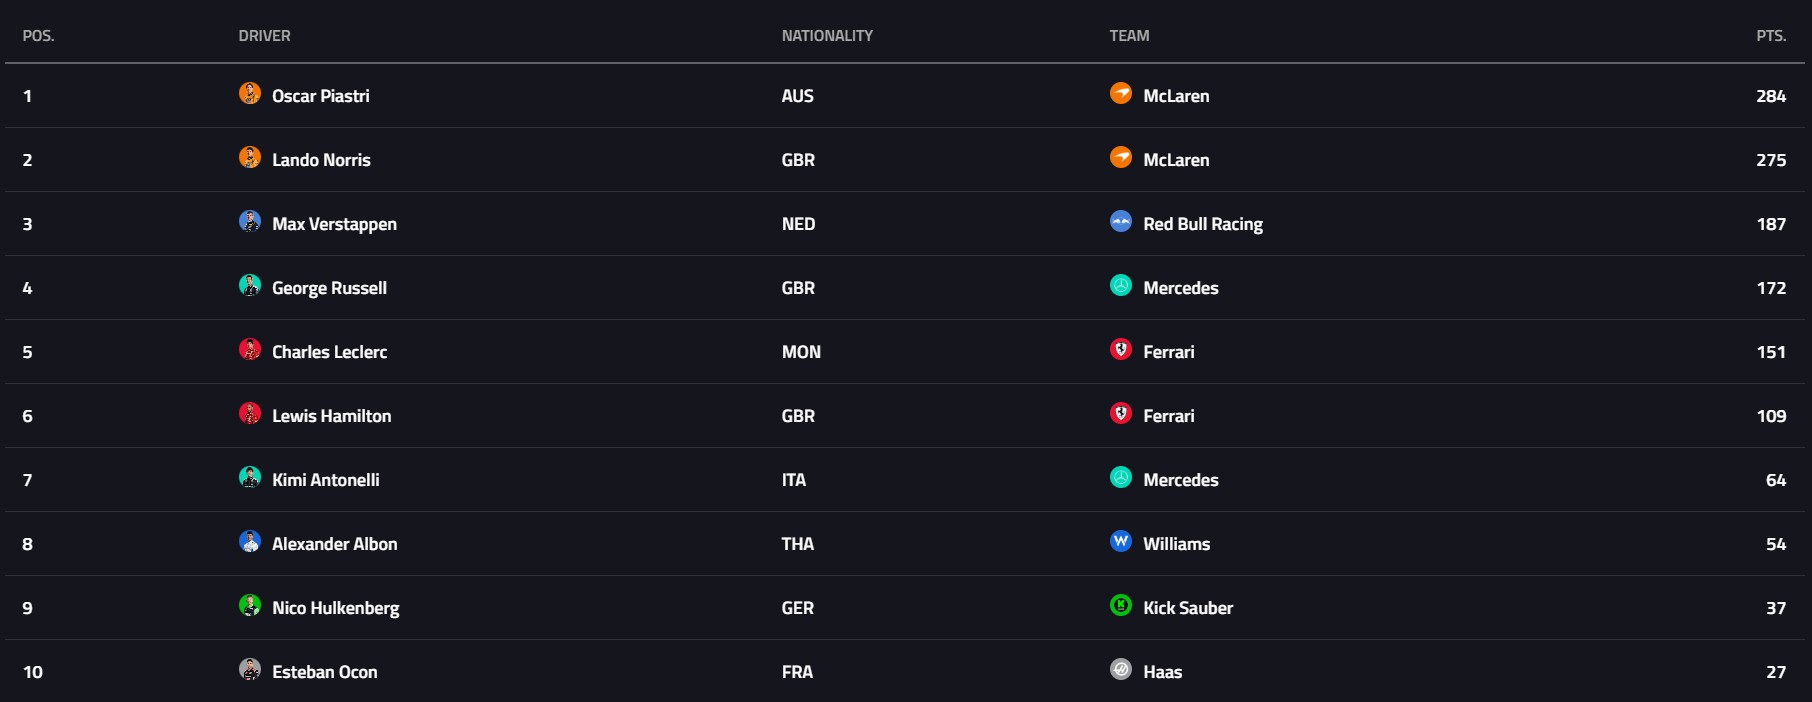Select the DRIVER column header

click(264, 36)
